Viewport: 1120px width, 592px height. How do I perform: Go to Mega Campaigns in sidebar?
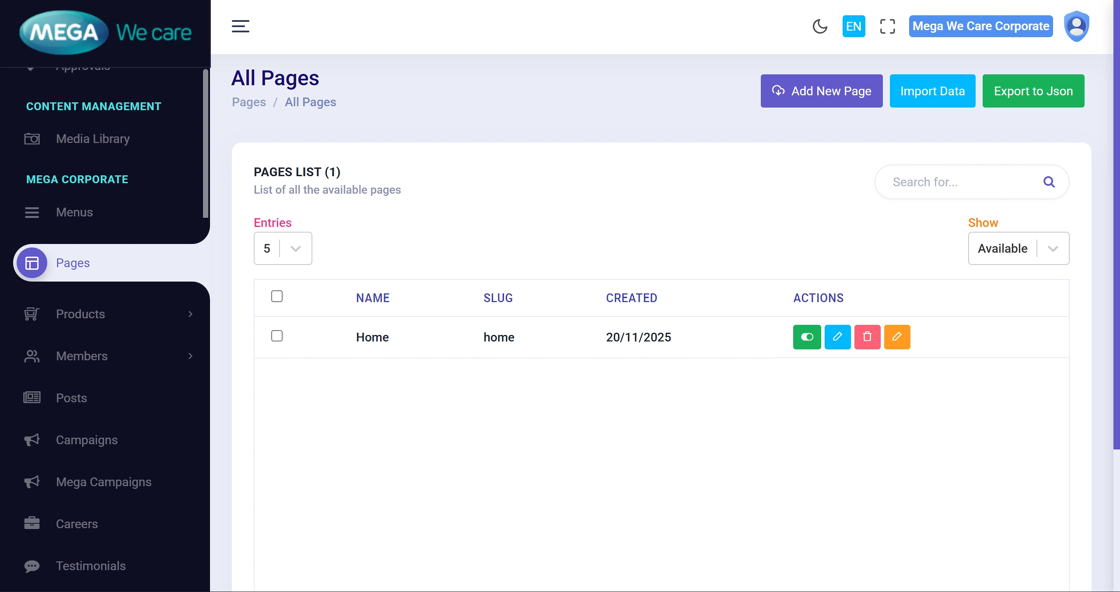tap(103, 482)
